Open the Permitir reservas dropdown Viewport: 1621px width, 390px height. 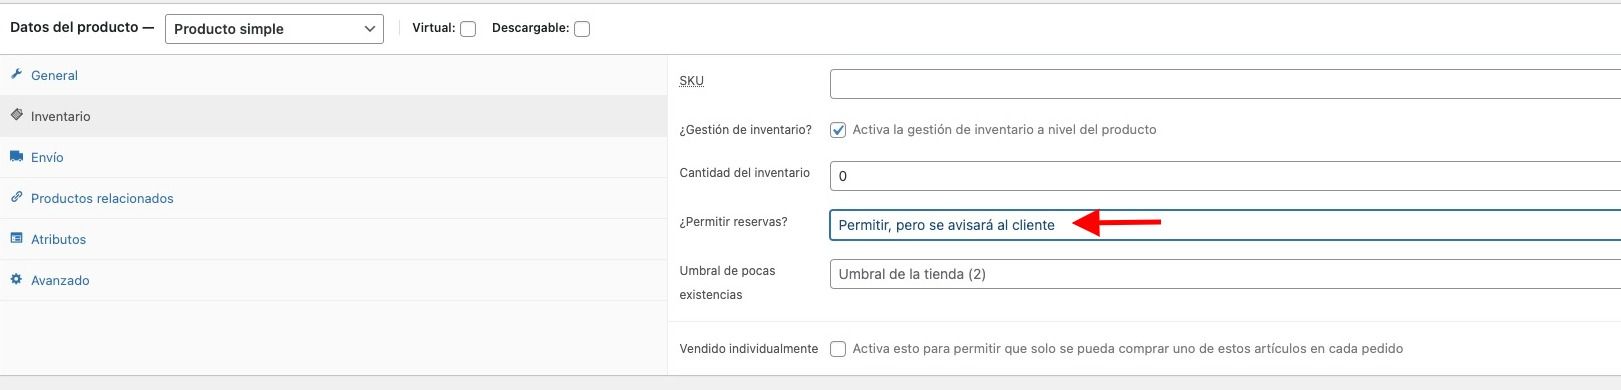(1225, 225)
